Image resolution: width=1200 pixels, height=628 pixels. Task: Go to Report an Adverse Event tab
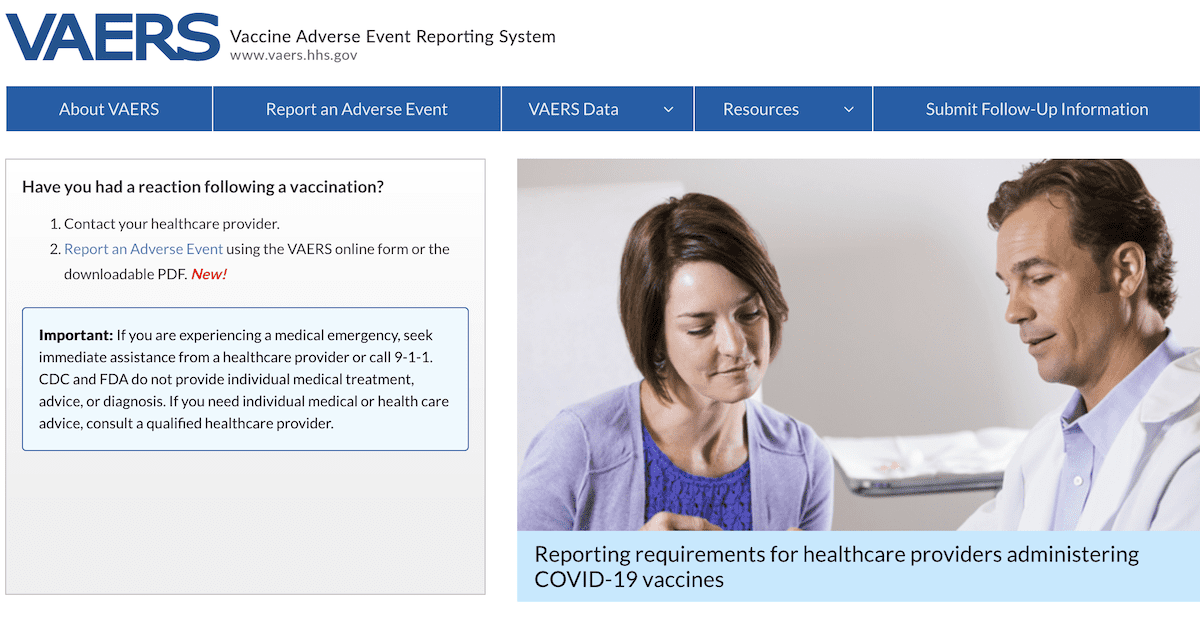[x=357, y=109]
